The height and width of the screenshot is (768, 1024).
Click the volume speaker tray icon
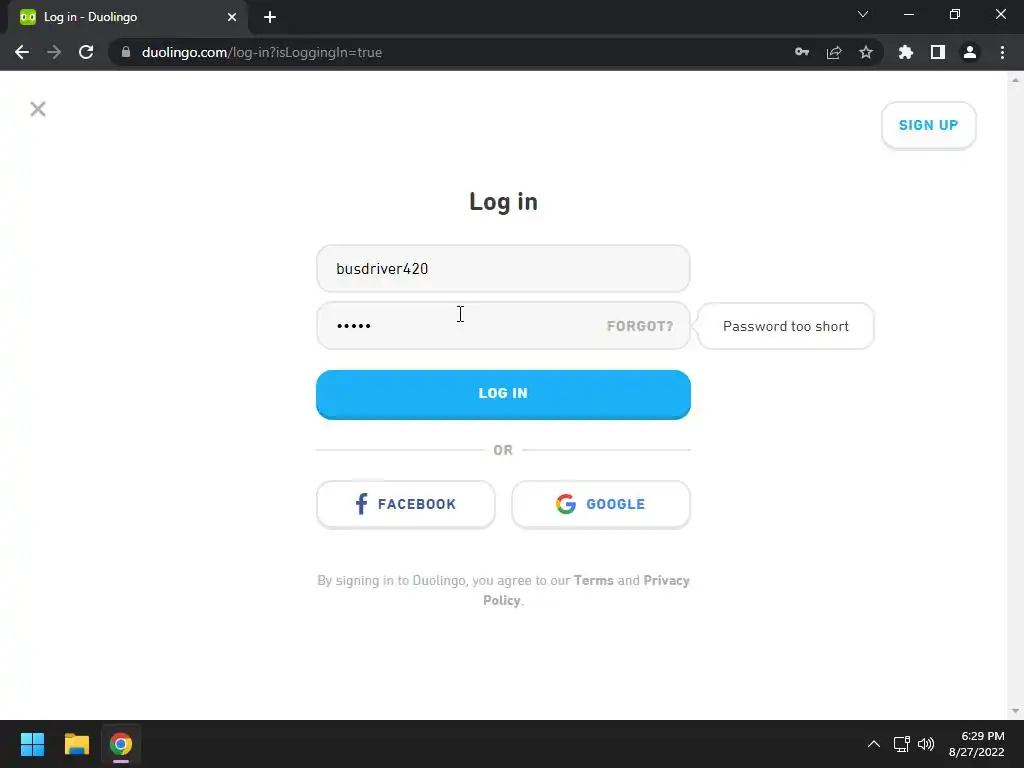926,744
